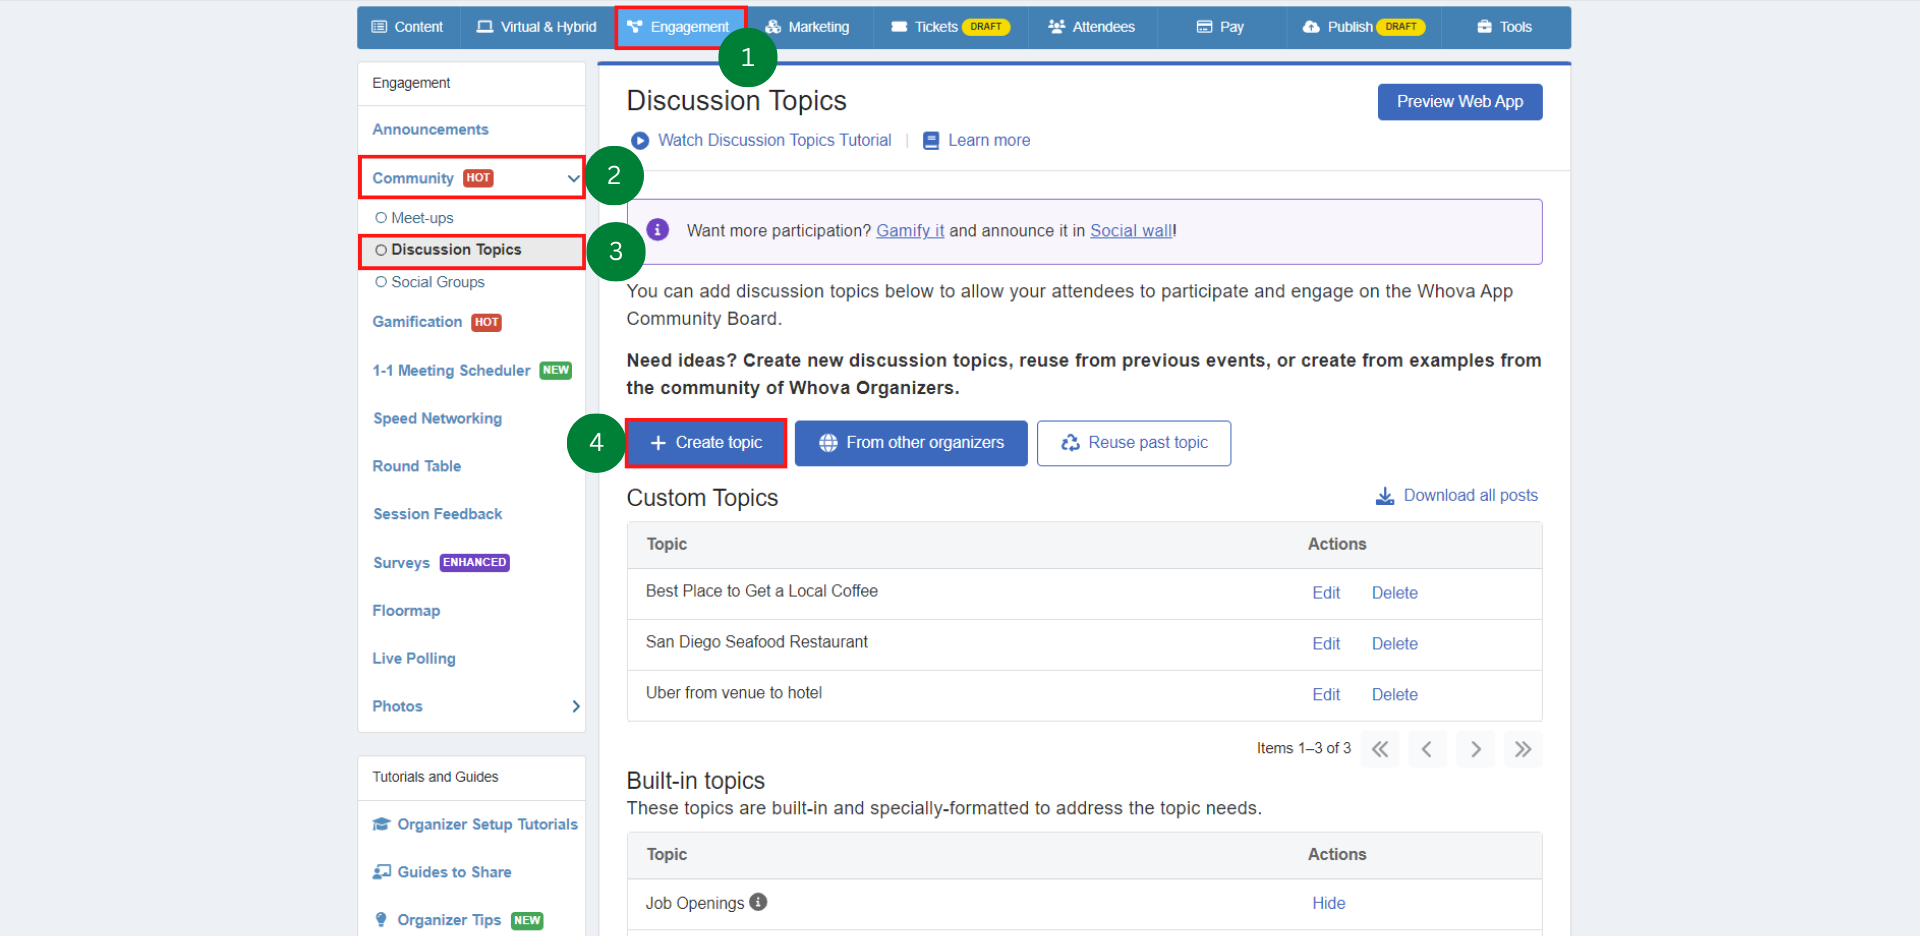Go to first page of topics
This screenshot has width=1920, height=936.
(1380, 749)
